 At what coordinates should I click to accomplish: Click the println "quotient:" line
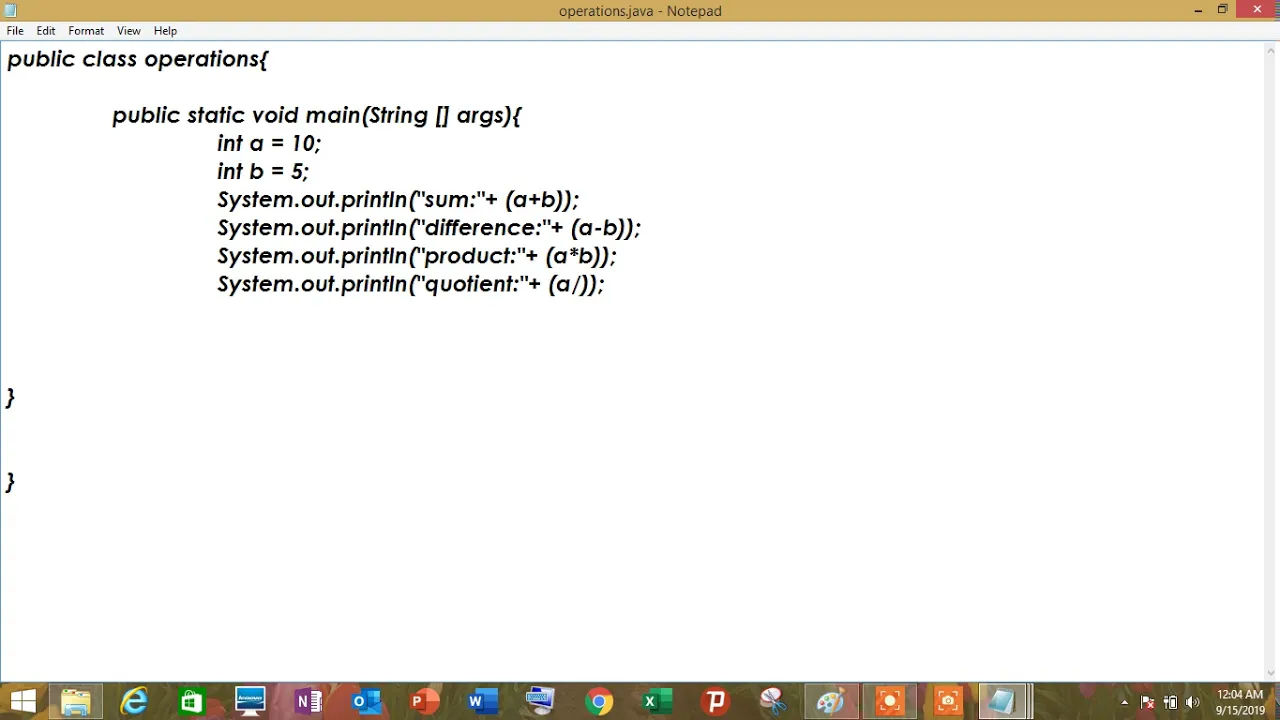411,284
